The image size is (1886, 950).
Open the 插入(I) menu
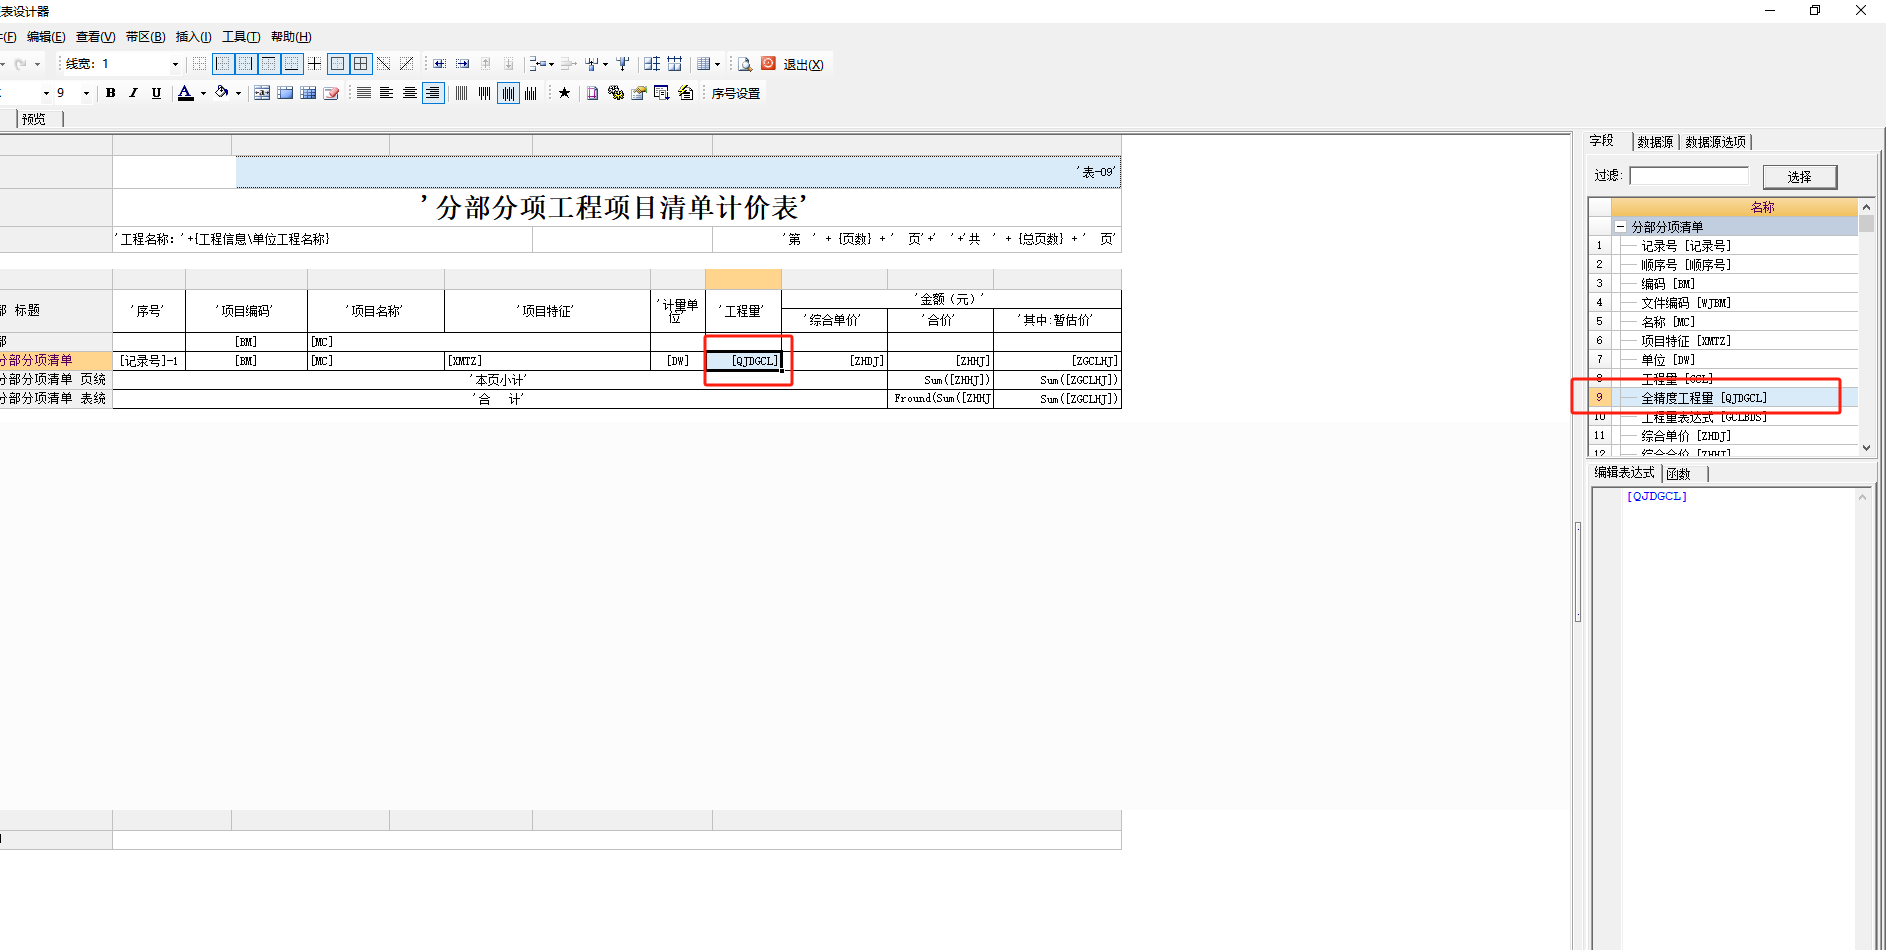coord(194,37)
